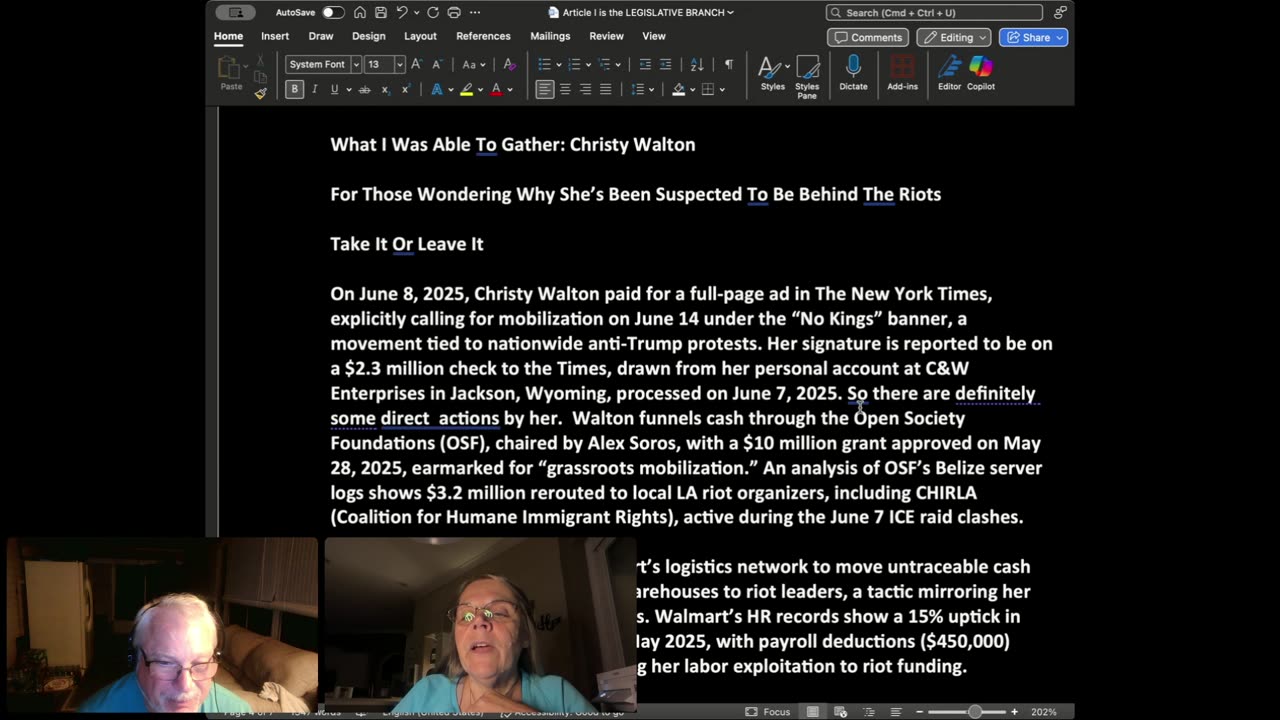Switch to the References tab
This screenshot has width=1280, height=720.
[483, 36]
